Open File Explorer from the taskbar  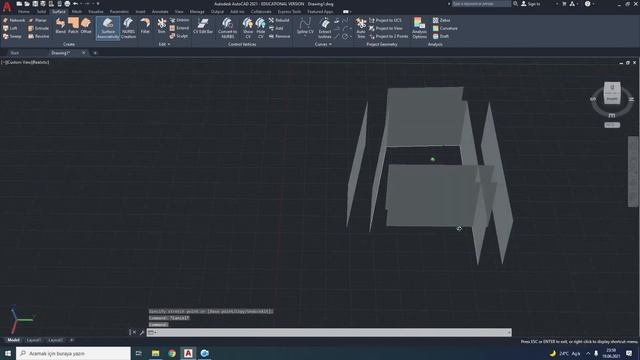coord(156,353)
